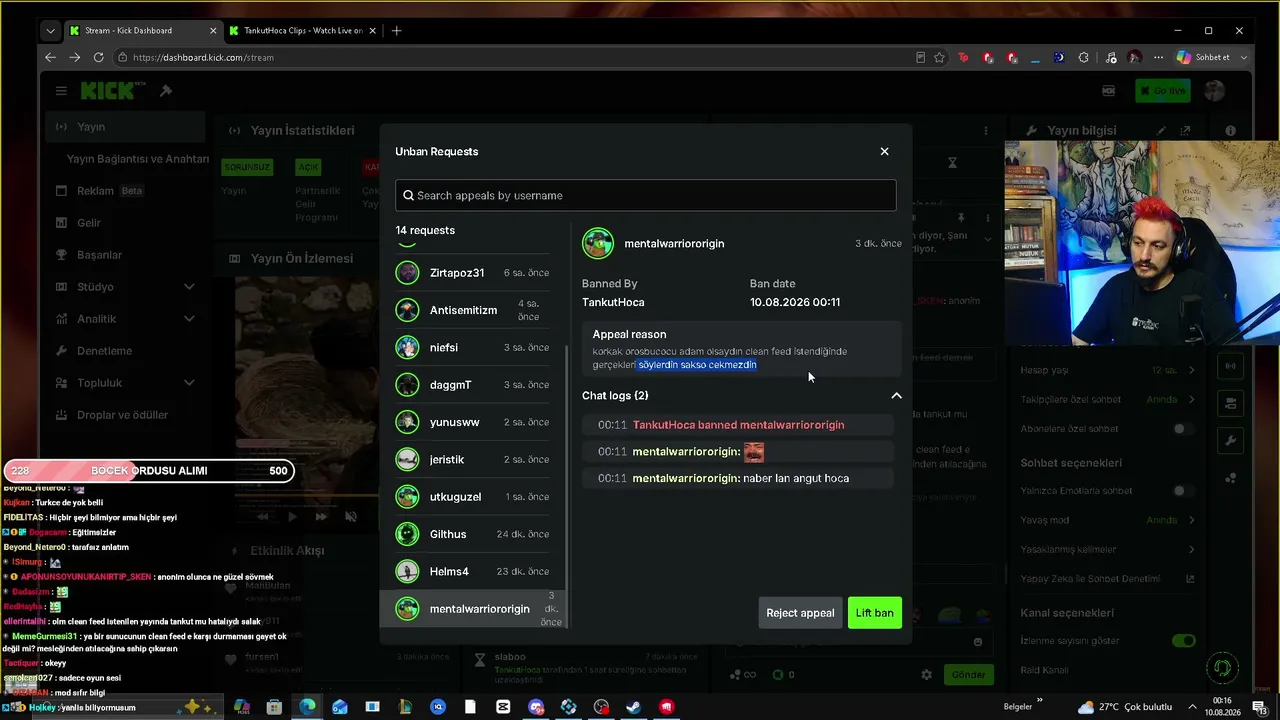The height and width of the screenshot is (720, 1280).
Task: Select mentalwarriororigin in request list
Action: (x=473, y=609)
